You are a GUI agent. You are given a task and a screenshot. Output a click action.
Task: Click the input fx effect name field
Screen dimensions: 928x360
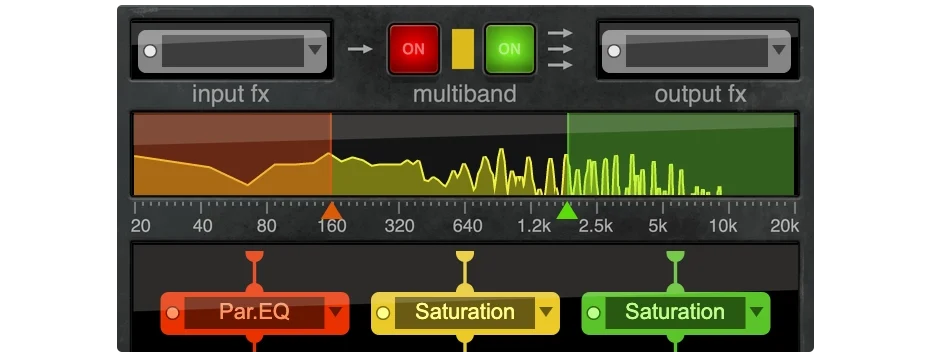point(233,51)
